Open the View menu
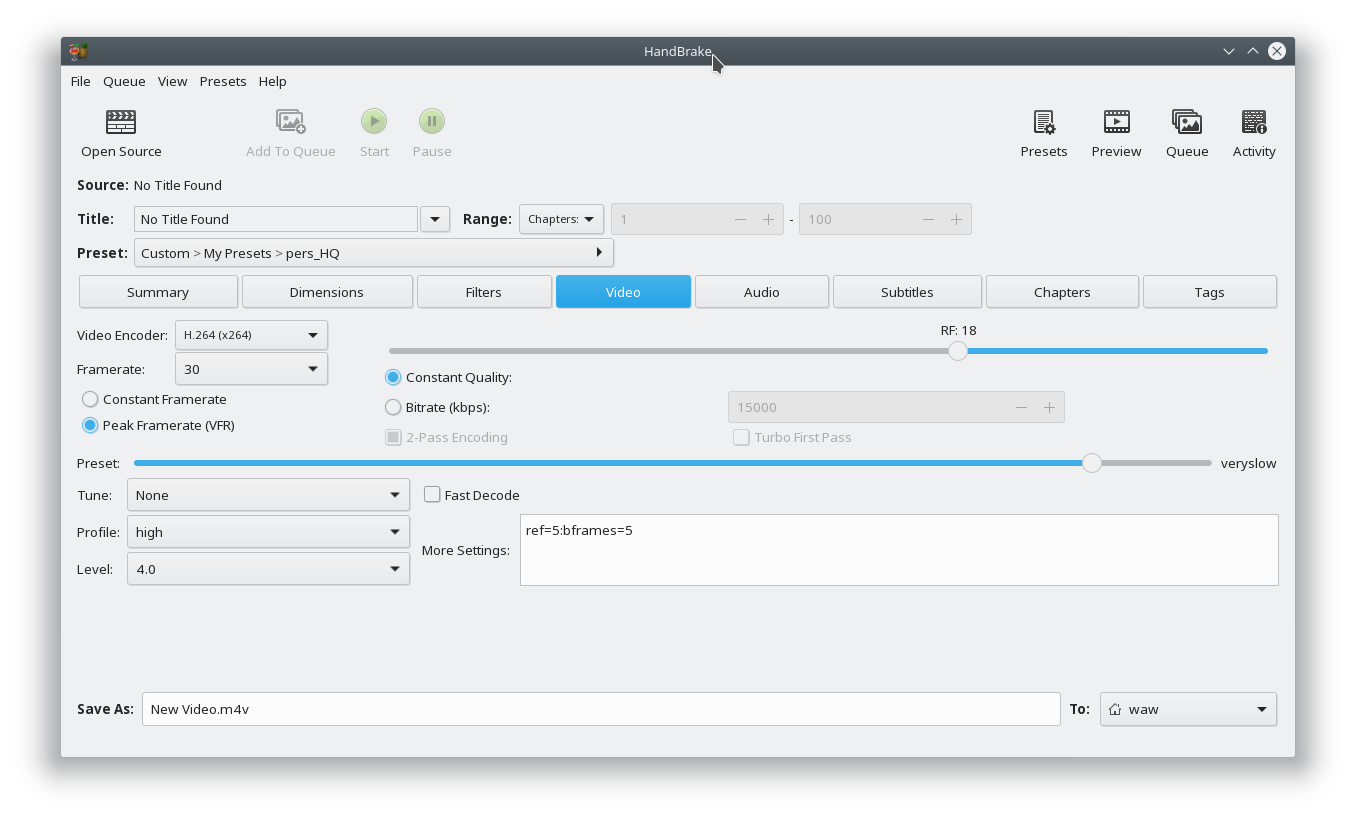This screenshot has width=1356, height=818. [x=172, y=81]
